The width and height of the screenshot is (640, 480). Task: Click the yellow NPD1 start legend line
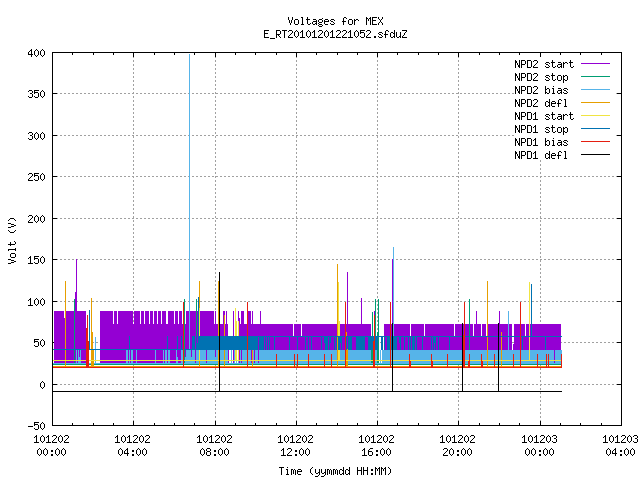(596, 116)
